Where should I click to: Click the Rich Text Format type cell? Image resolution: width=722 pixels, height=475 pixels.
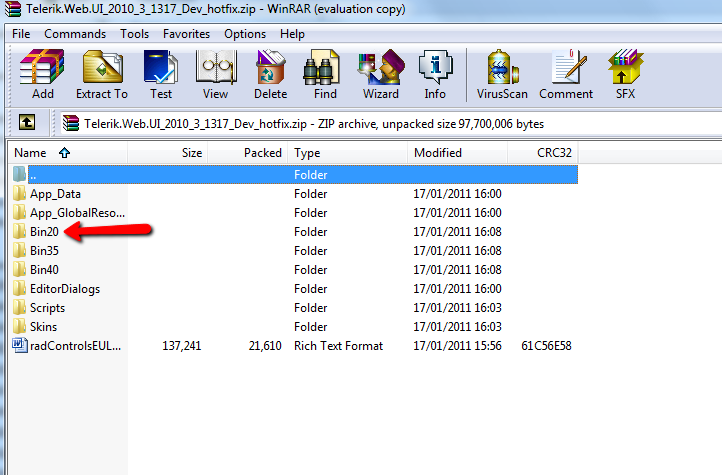[x=338, y=346]
